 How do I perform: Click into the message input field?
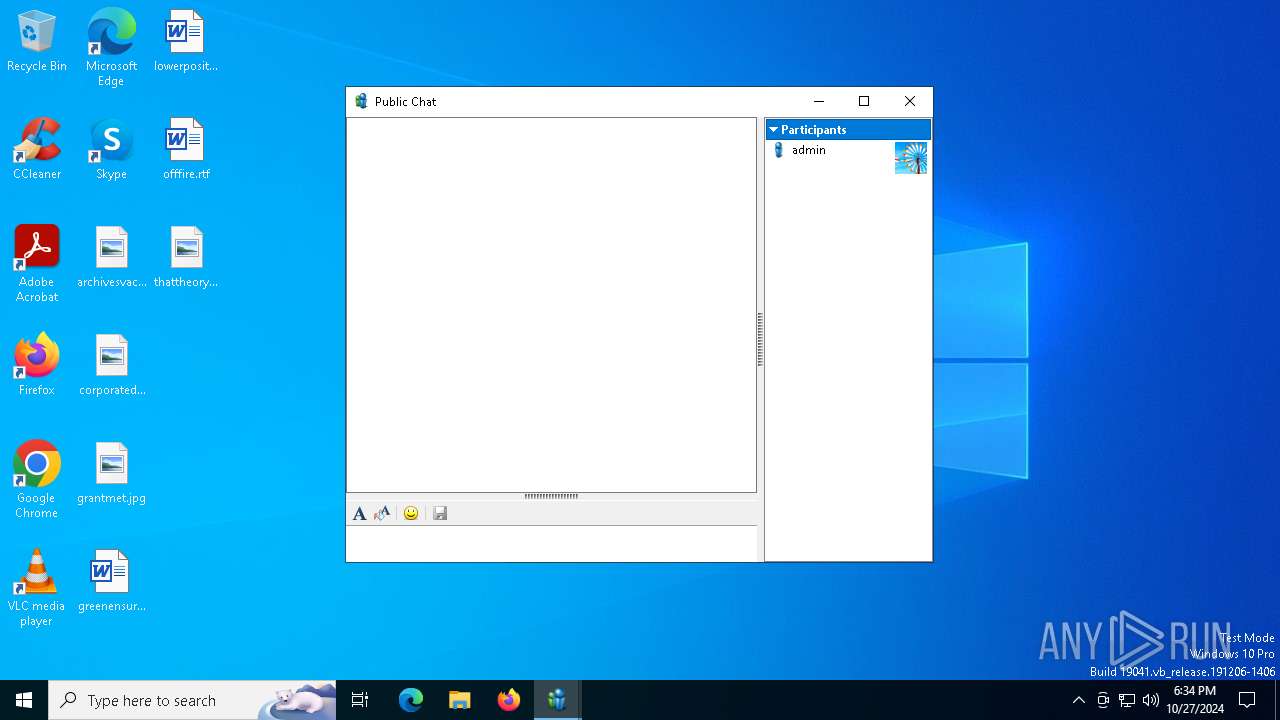click(x=552, y=544)
